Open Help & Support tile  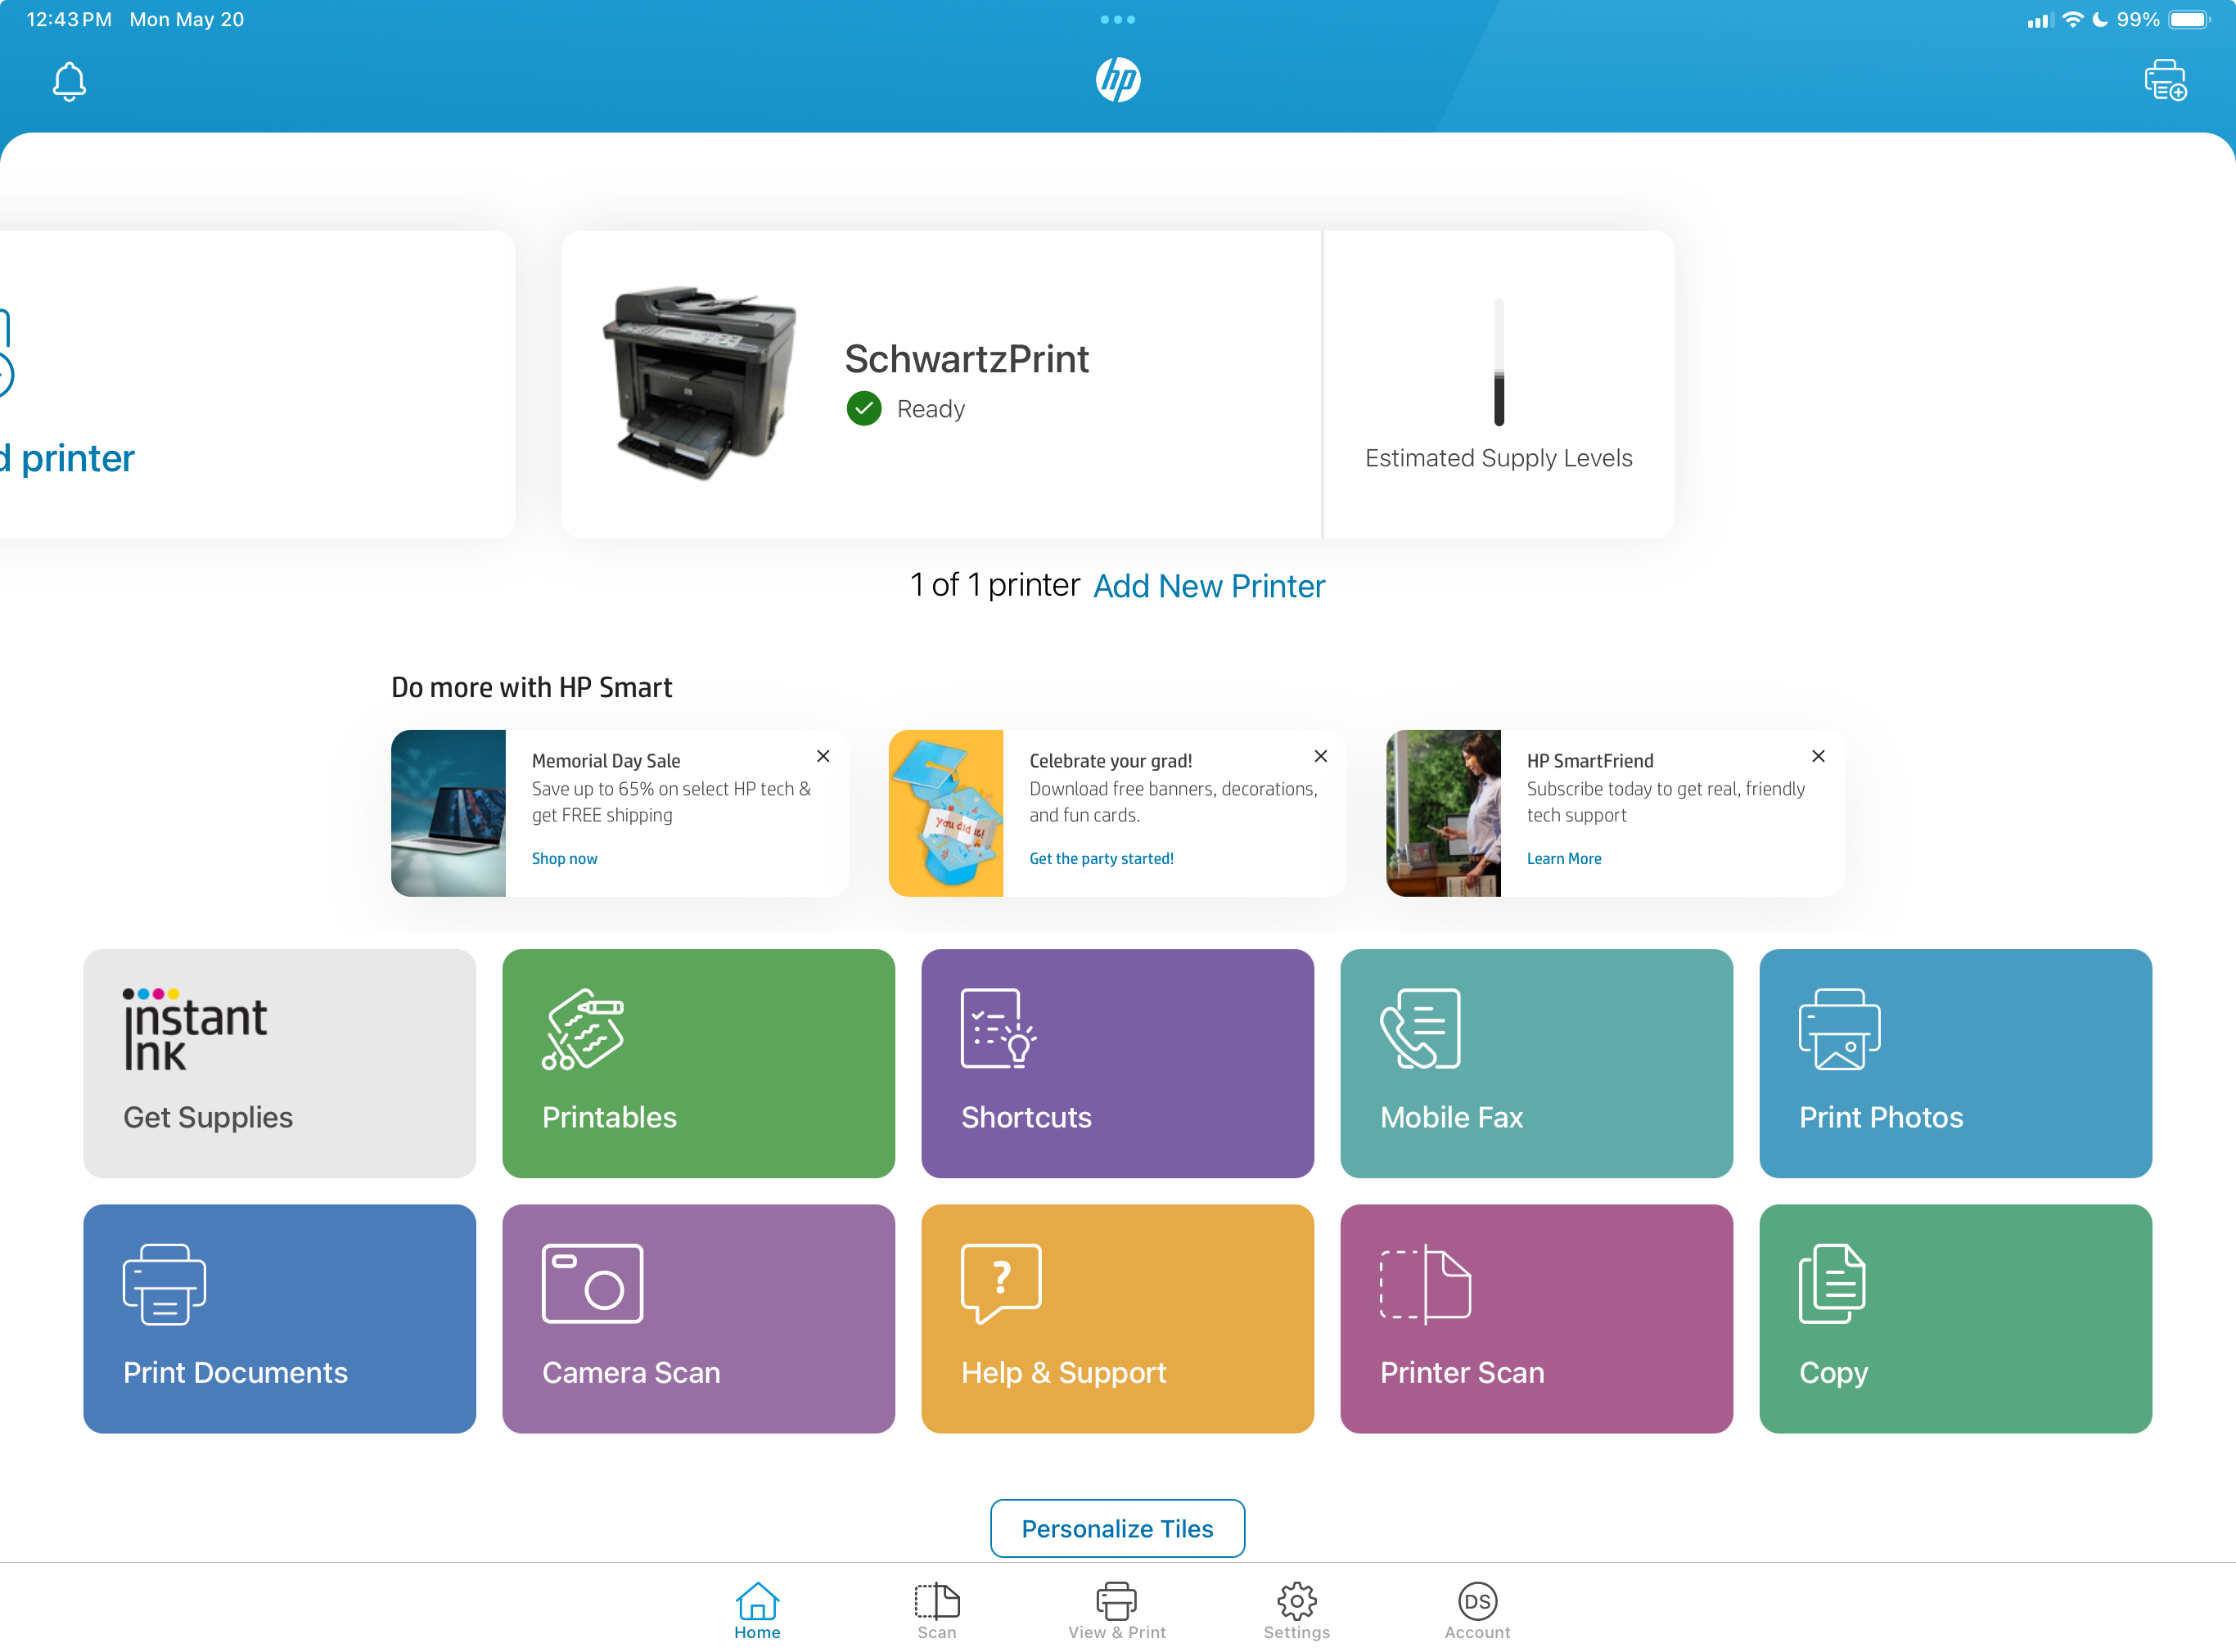click(x=1116, y=1317)
